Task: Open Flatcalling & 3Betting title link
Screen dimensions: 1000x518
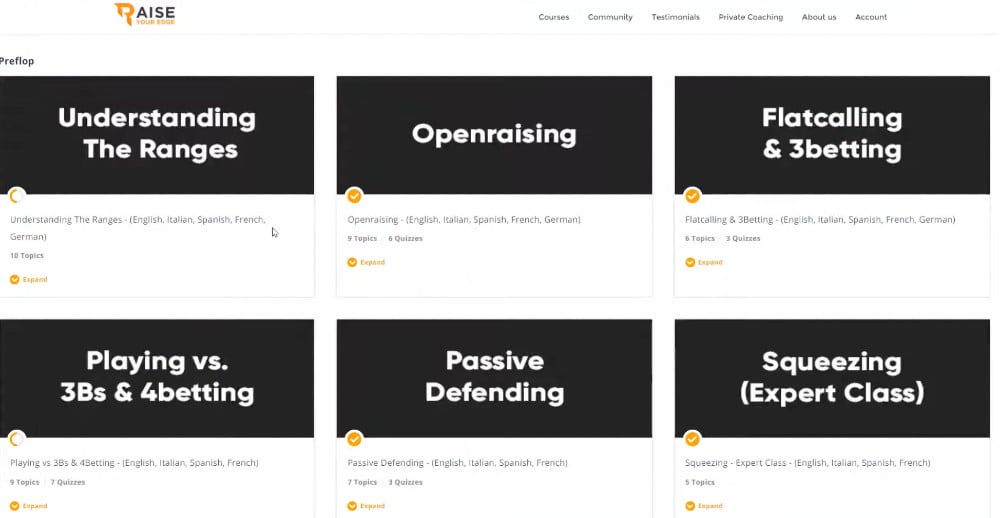Action: click(x=820, y=219)
